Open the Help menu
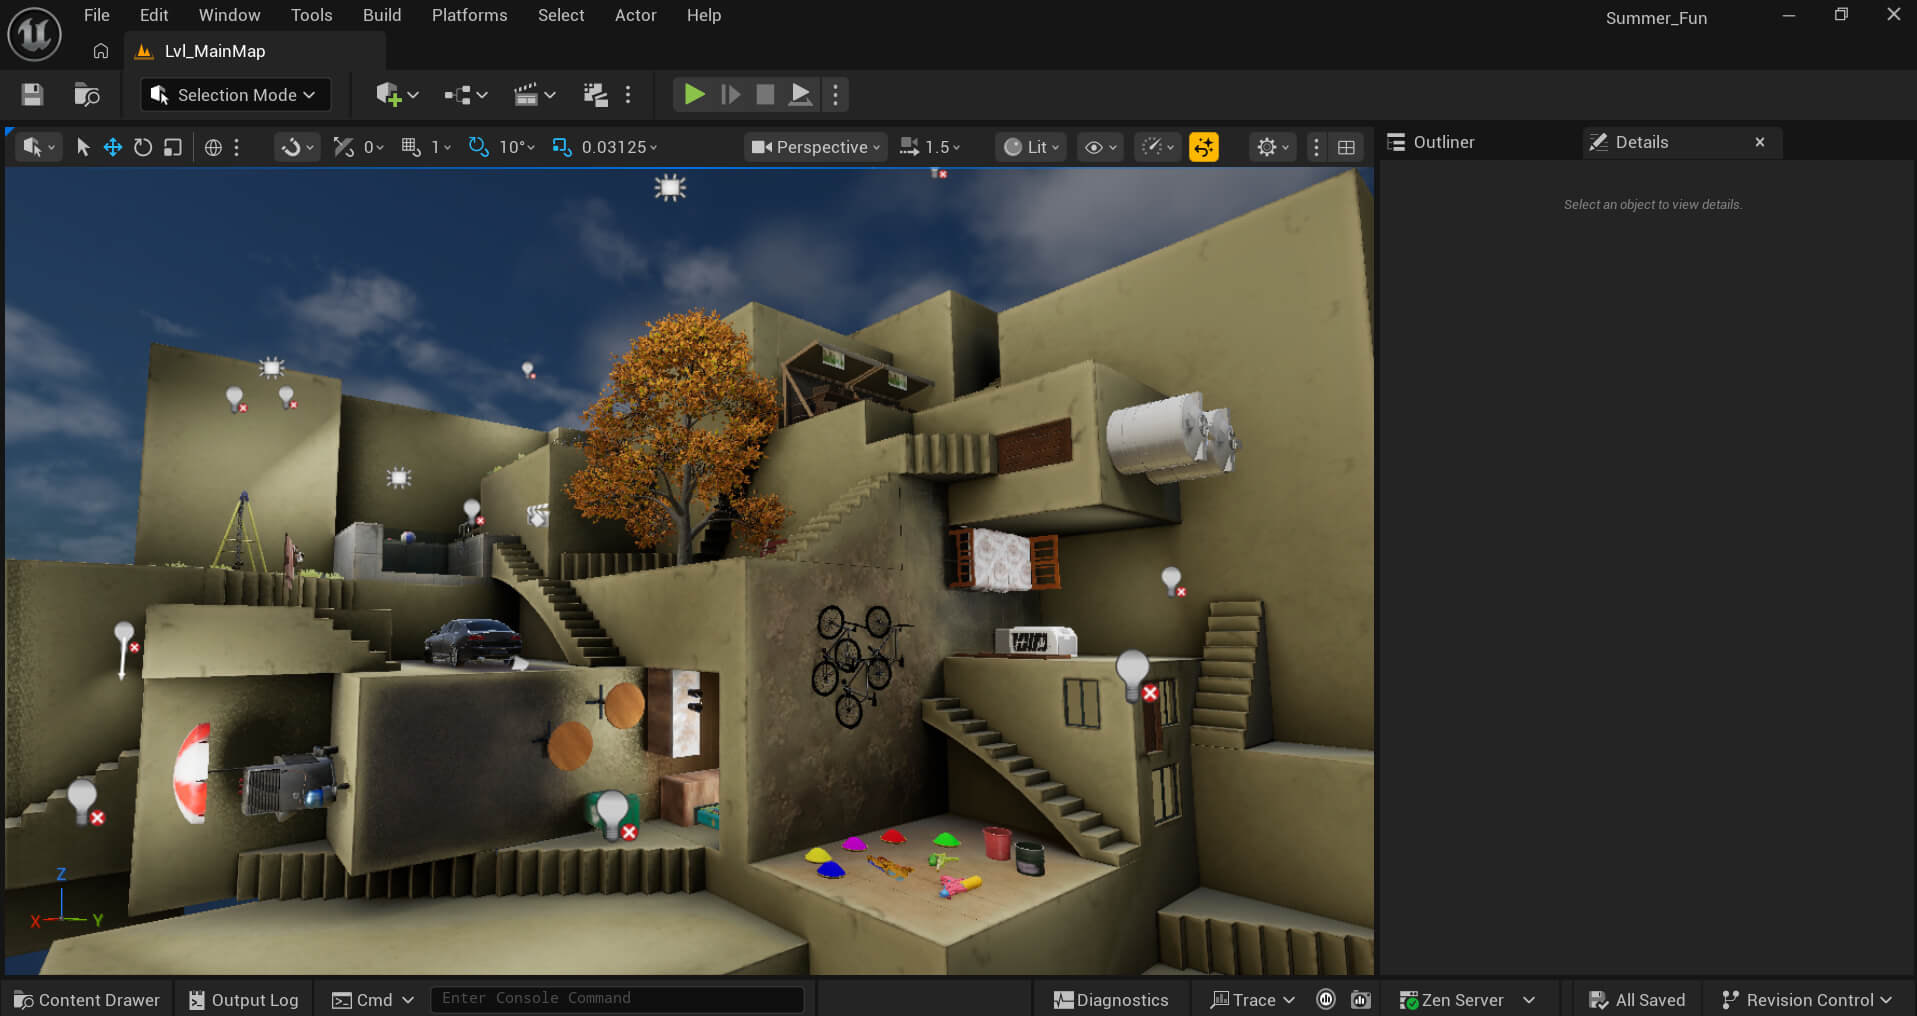Viewport: 1917px width, 1016px height. (x=704, y=15)
